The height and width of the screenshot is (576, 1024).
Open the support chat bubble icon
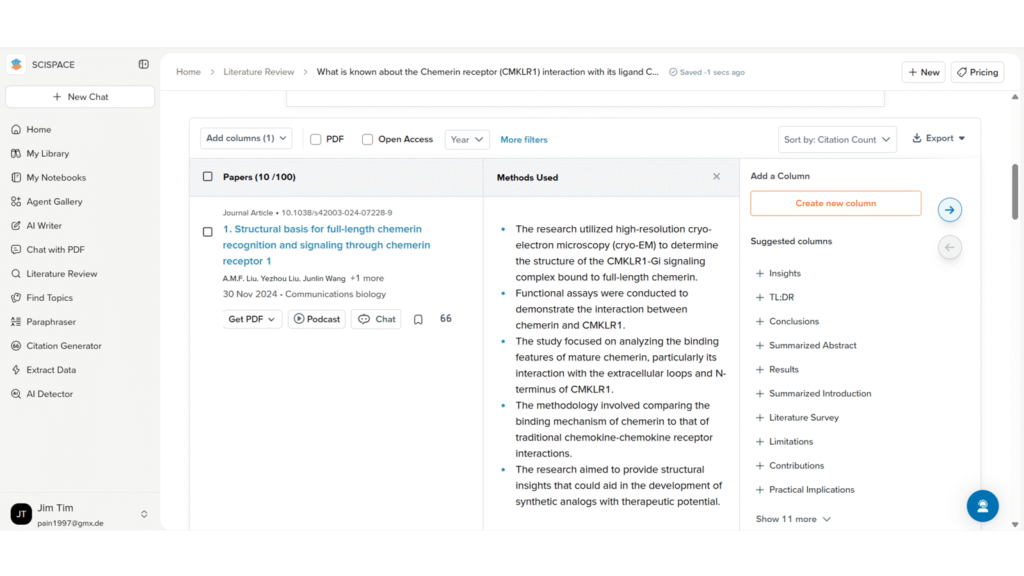pyautogui.click(x=982, y=505)
